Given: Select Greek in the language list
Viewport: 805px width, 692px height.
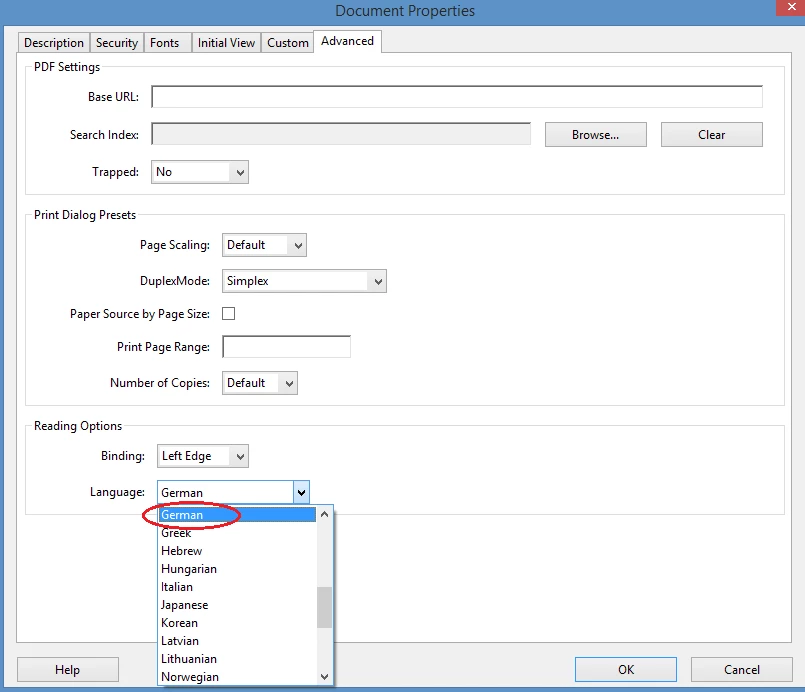Looking at the screenshot, I should coord(237,533).
